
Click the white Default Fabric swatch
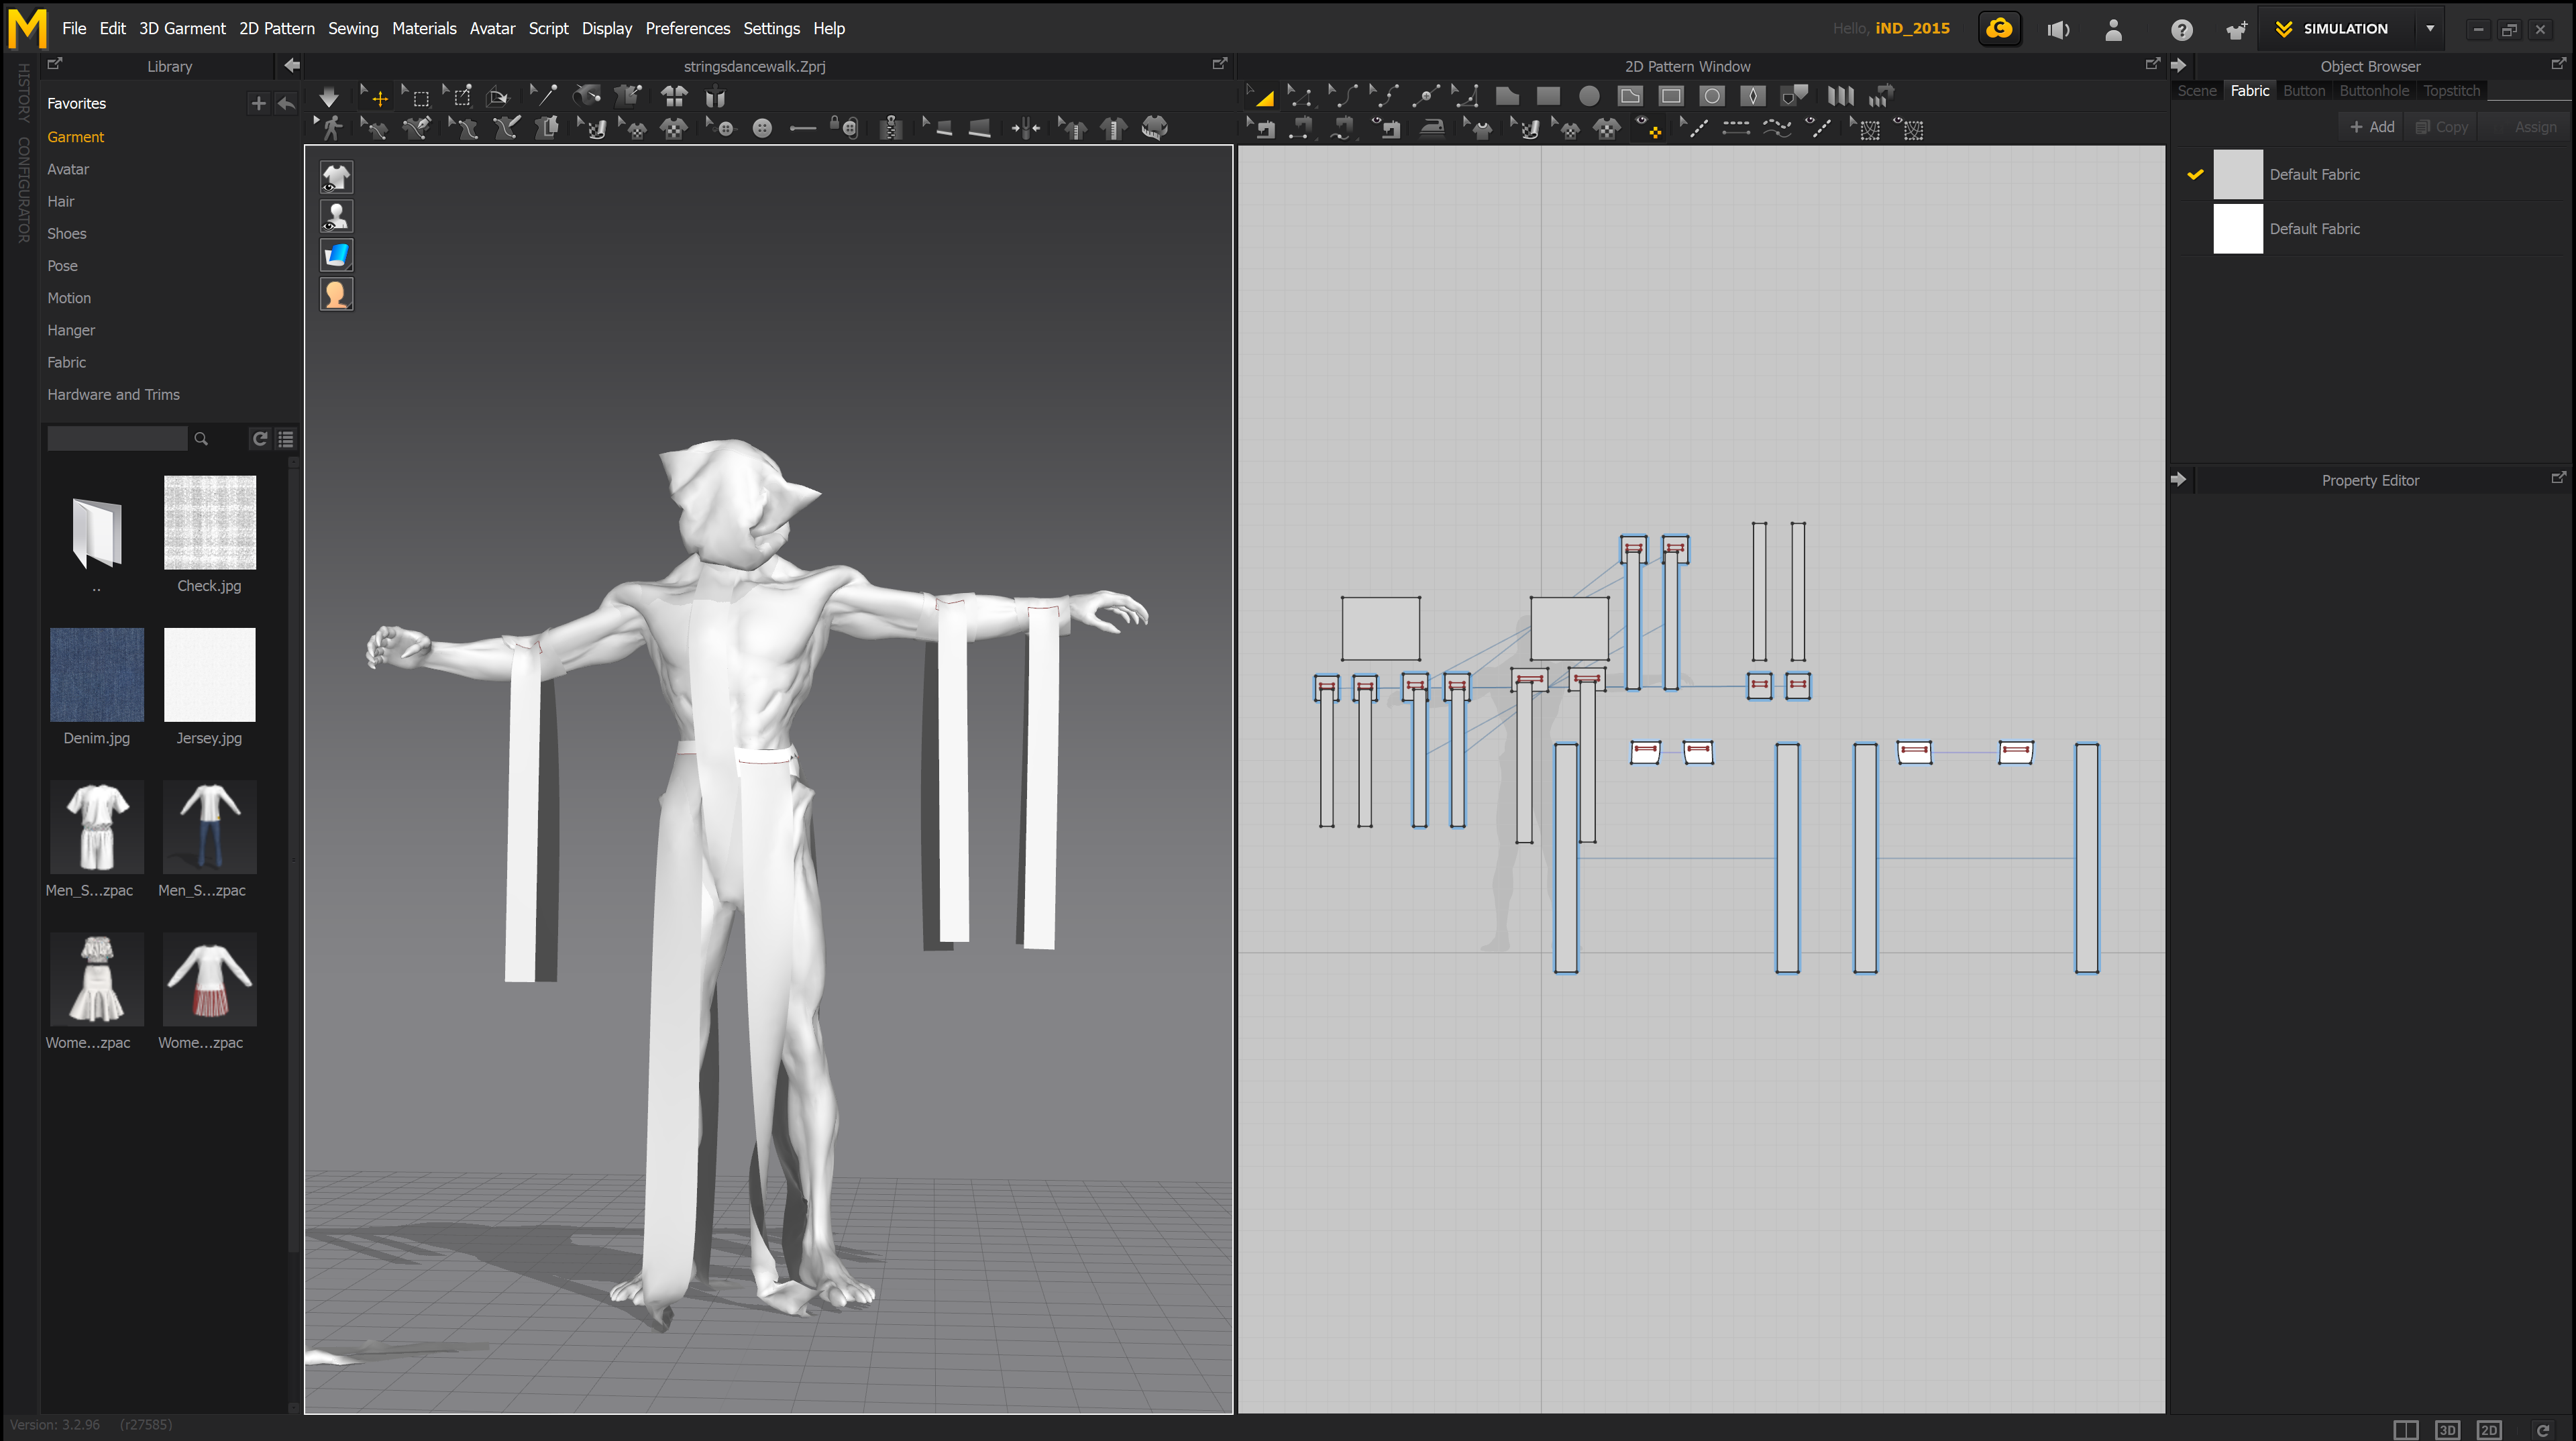[x=2237, y=229]
